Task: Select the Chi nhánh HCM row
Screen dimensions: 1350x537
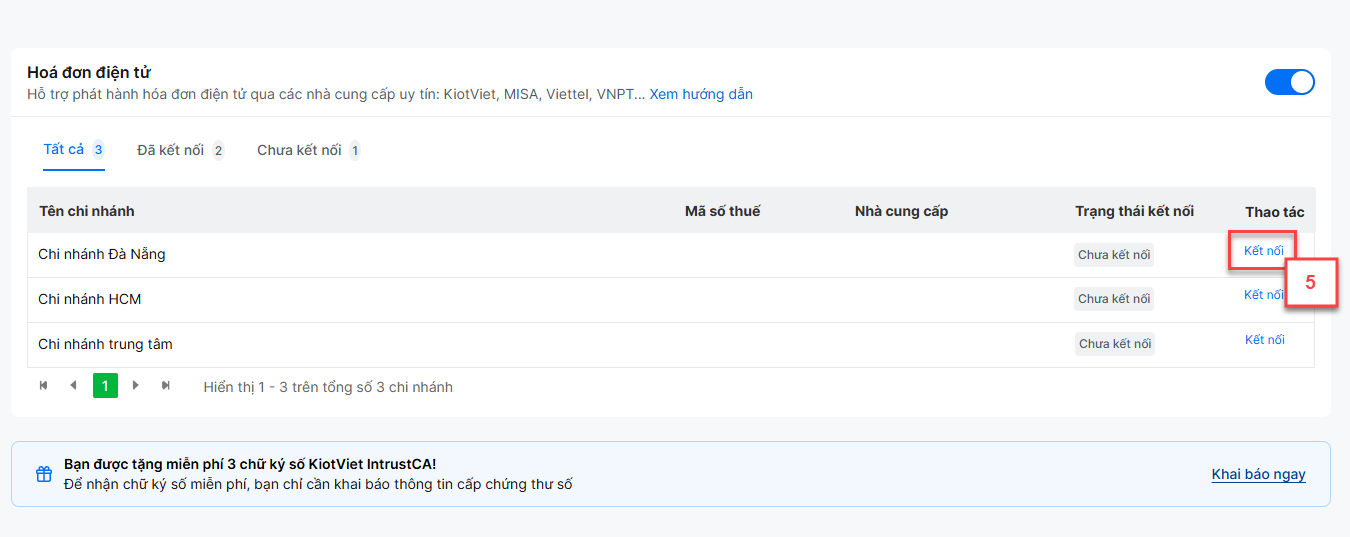Action: (x=671, y=300)
